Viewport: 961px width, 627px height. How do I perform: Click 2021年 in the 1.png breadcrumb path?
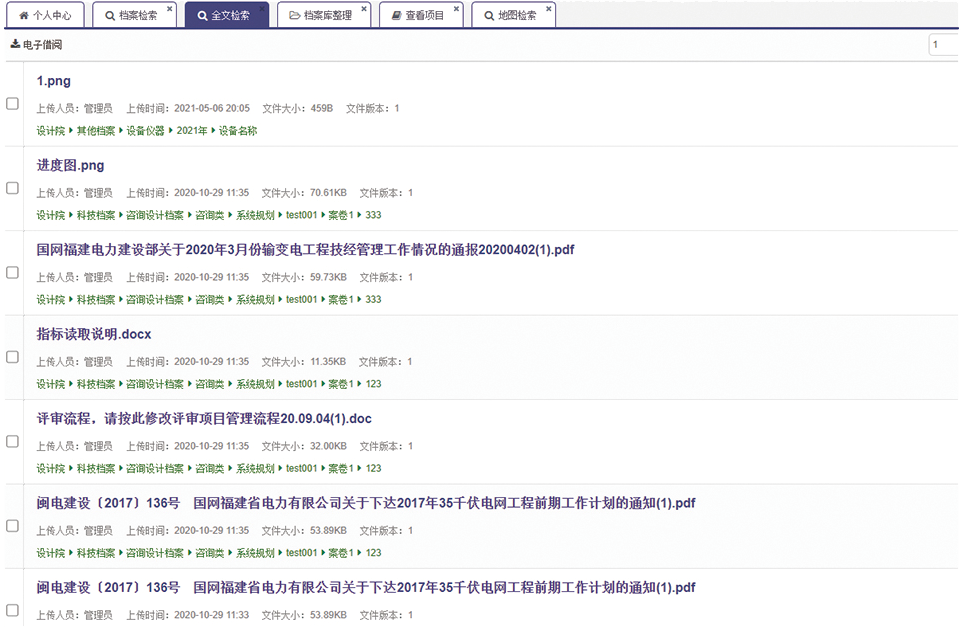point(192,131)
